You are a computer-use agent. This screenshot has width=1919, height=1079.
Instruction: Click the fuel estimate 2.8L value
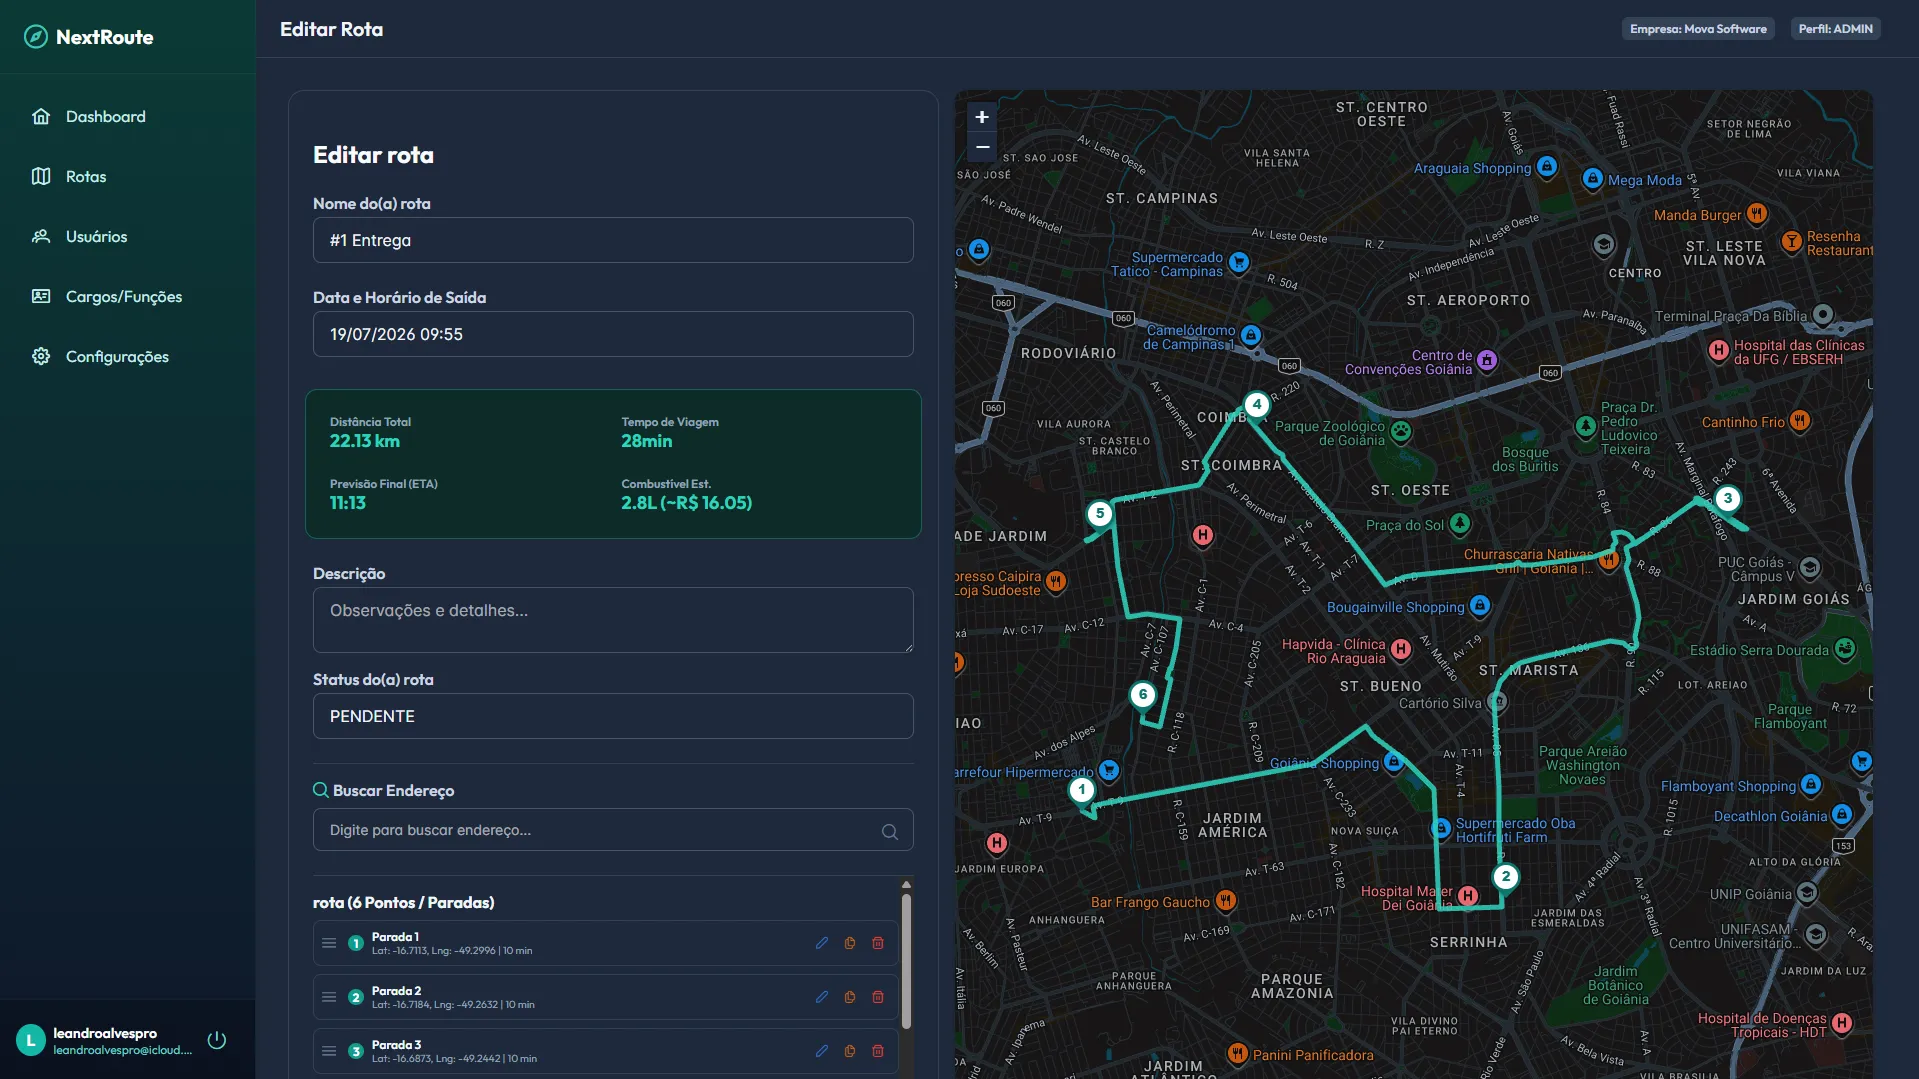click(687, 503)
